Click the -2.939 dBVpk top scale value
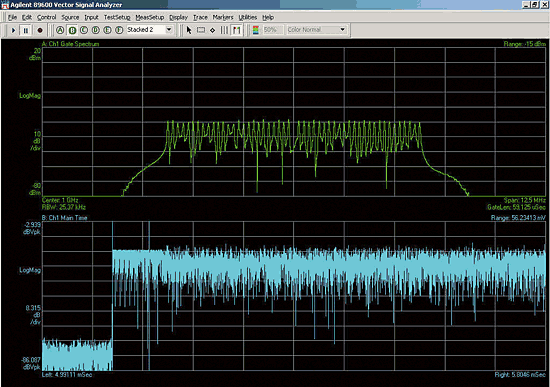Screen dimensions: 550x387 click(32, 228)
